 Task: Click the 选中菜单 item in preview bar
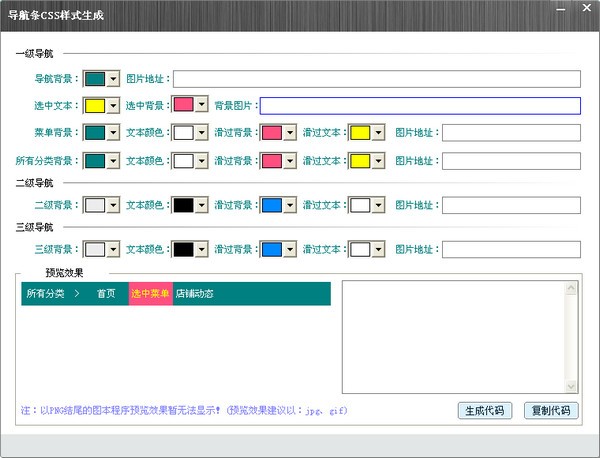[x=150, y=294]
